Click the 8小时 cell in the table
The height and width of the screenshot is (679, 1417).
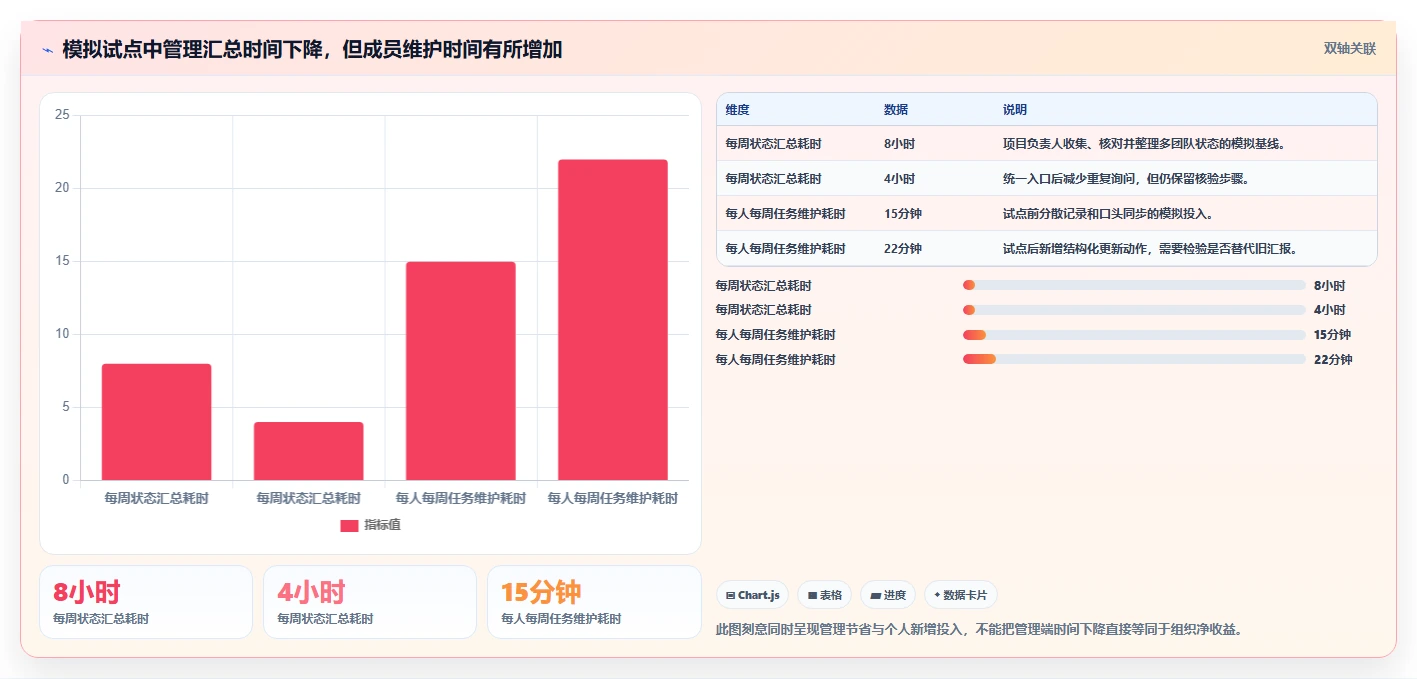(899, 144)
